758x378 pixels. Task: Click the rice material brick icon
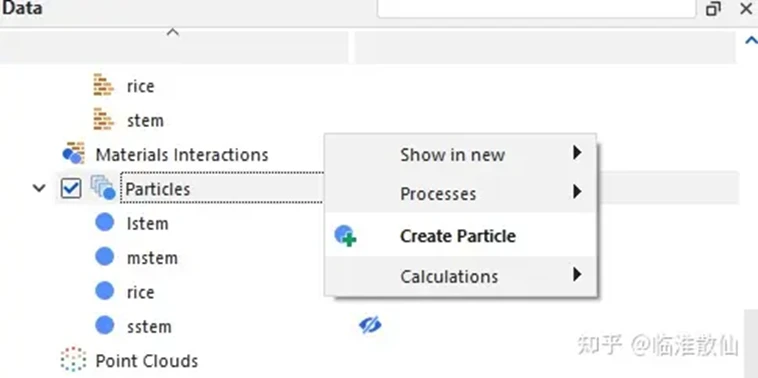(103, 86)
